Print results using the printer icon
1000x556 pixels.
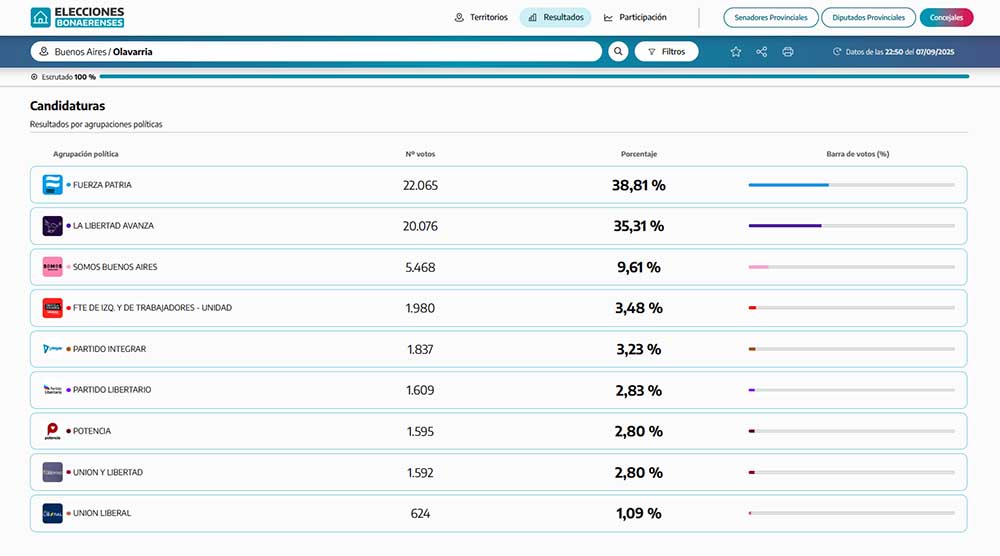point(788,51)
